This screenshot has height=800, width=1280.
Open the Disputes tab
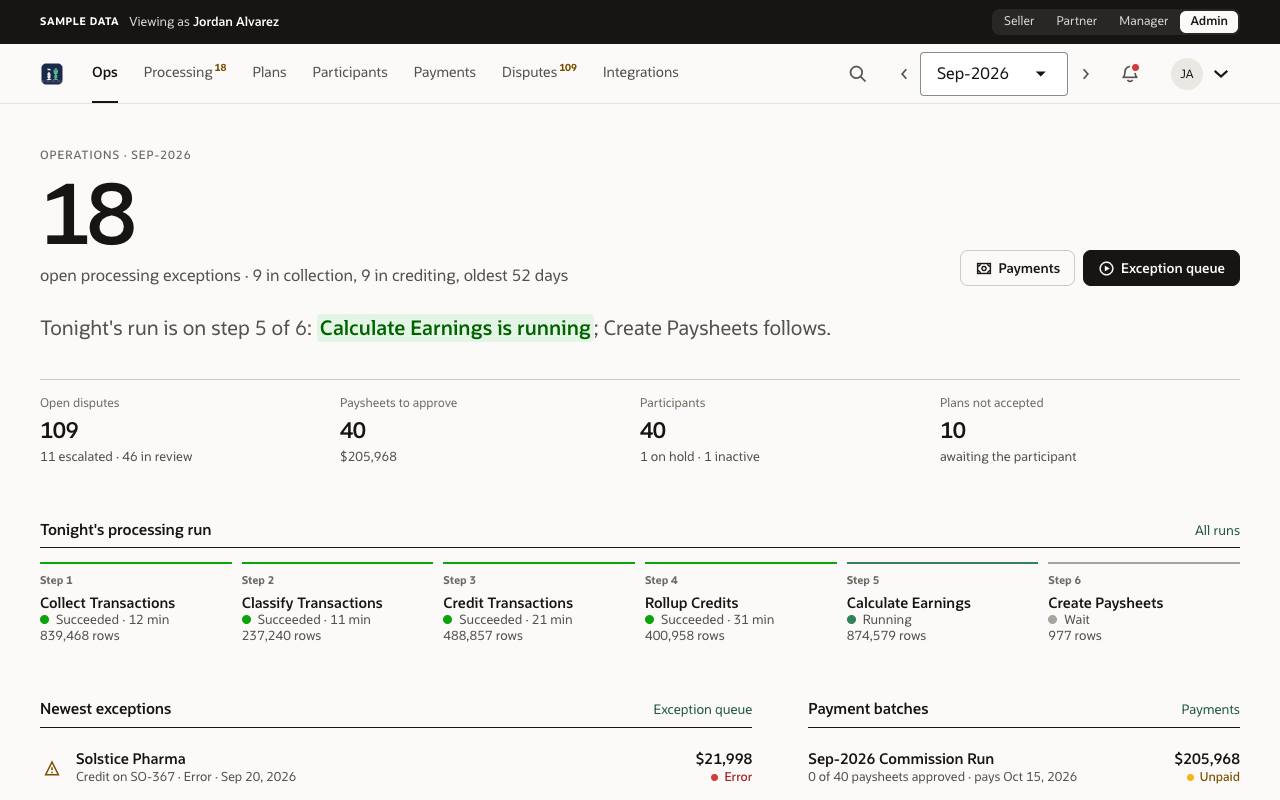coord(539,72)
